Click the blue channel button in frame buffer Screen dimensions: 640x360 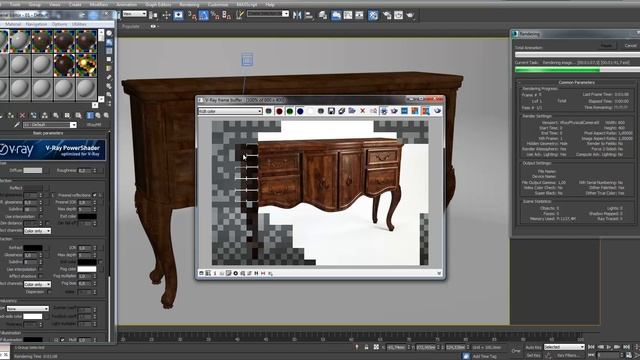(x=300, y=111)
